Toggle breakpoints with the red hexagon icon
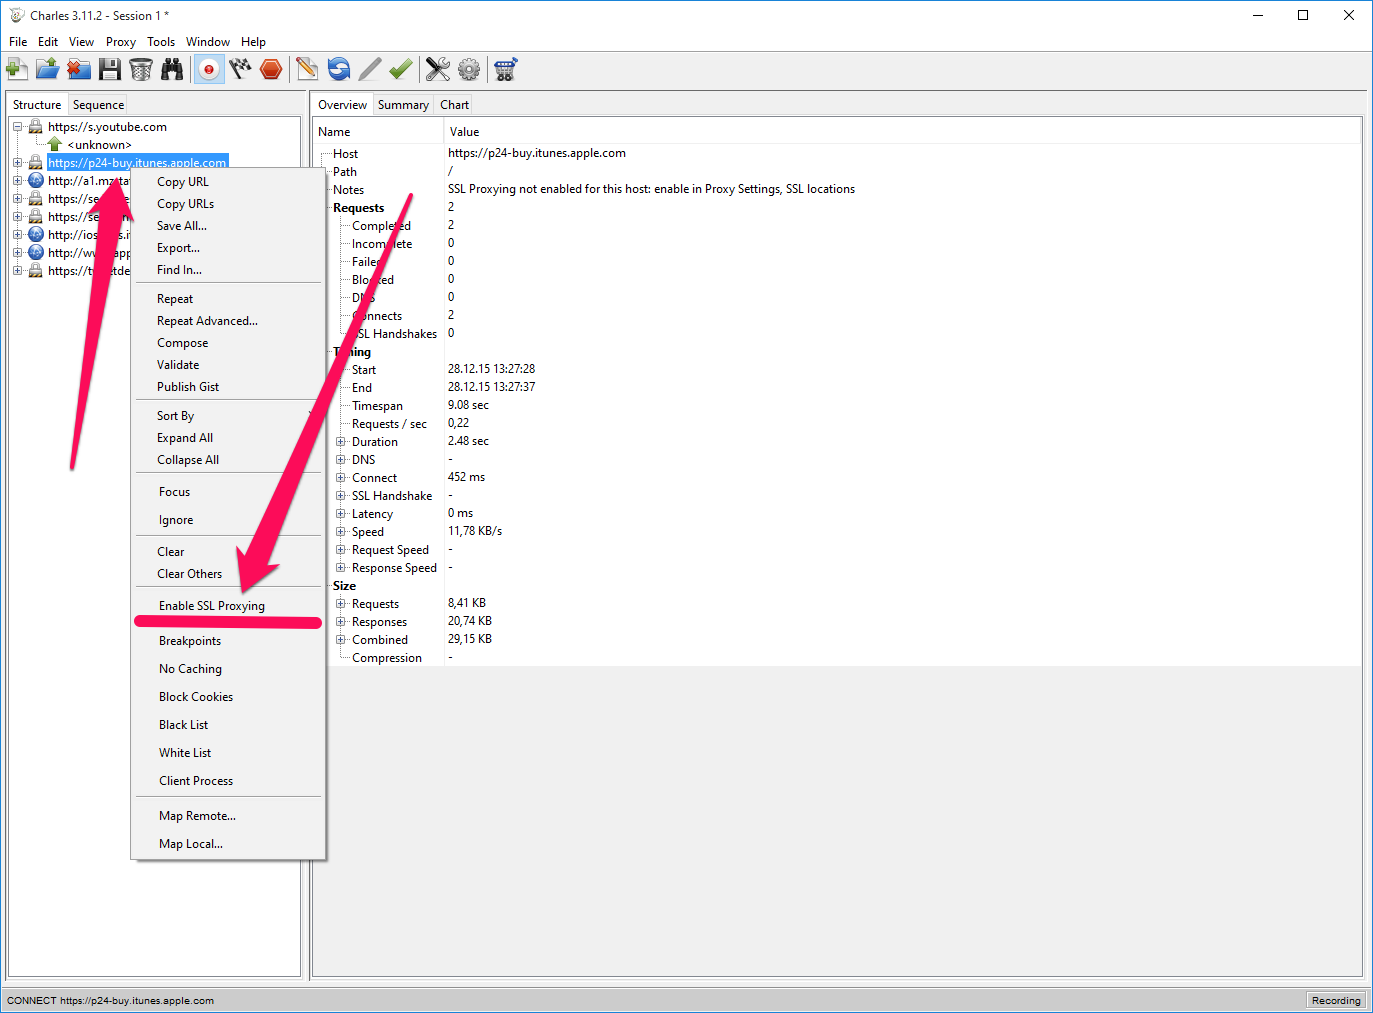The width and height of the screenshot is (1373, 1013). click(271, 69)
